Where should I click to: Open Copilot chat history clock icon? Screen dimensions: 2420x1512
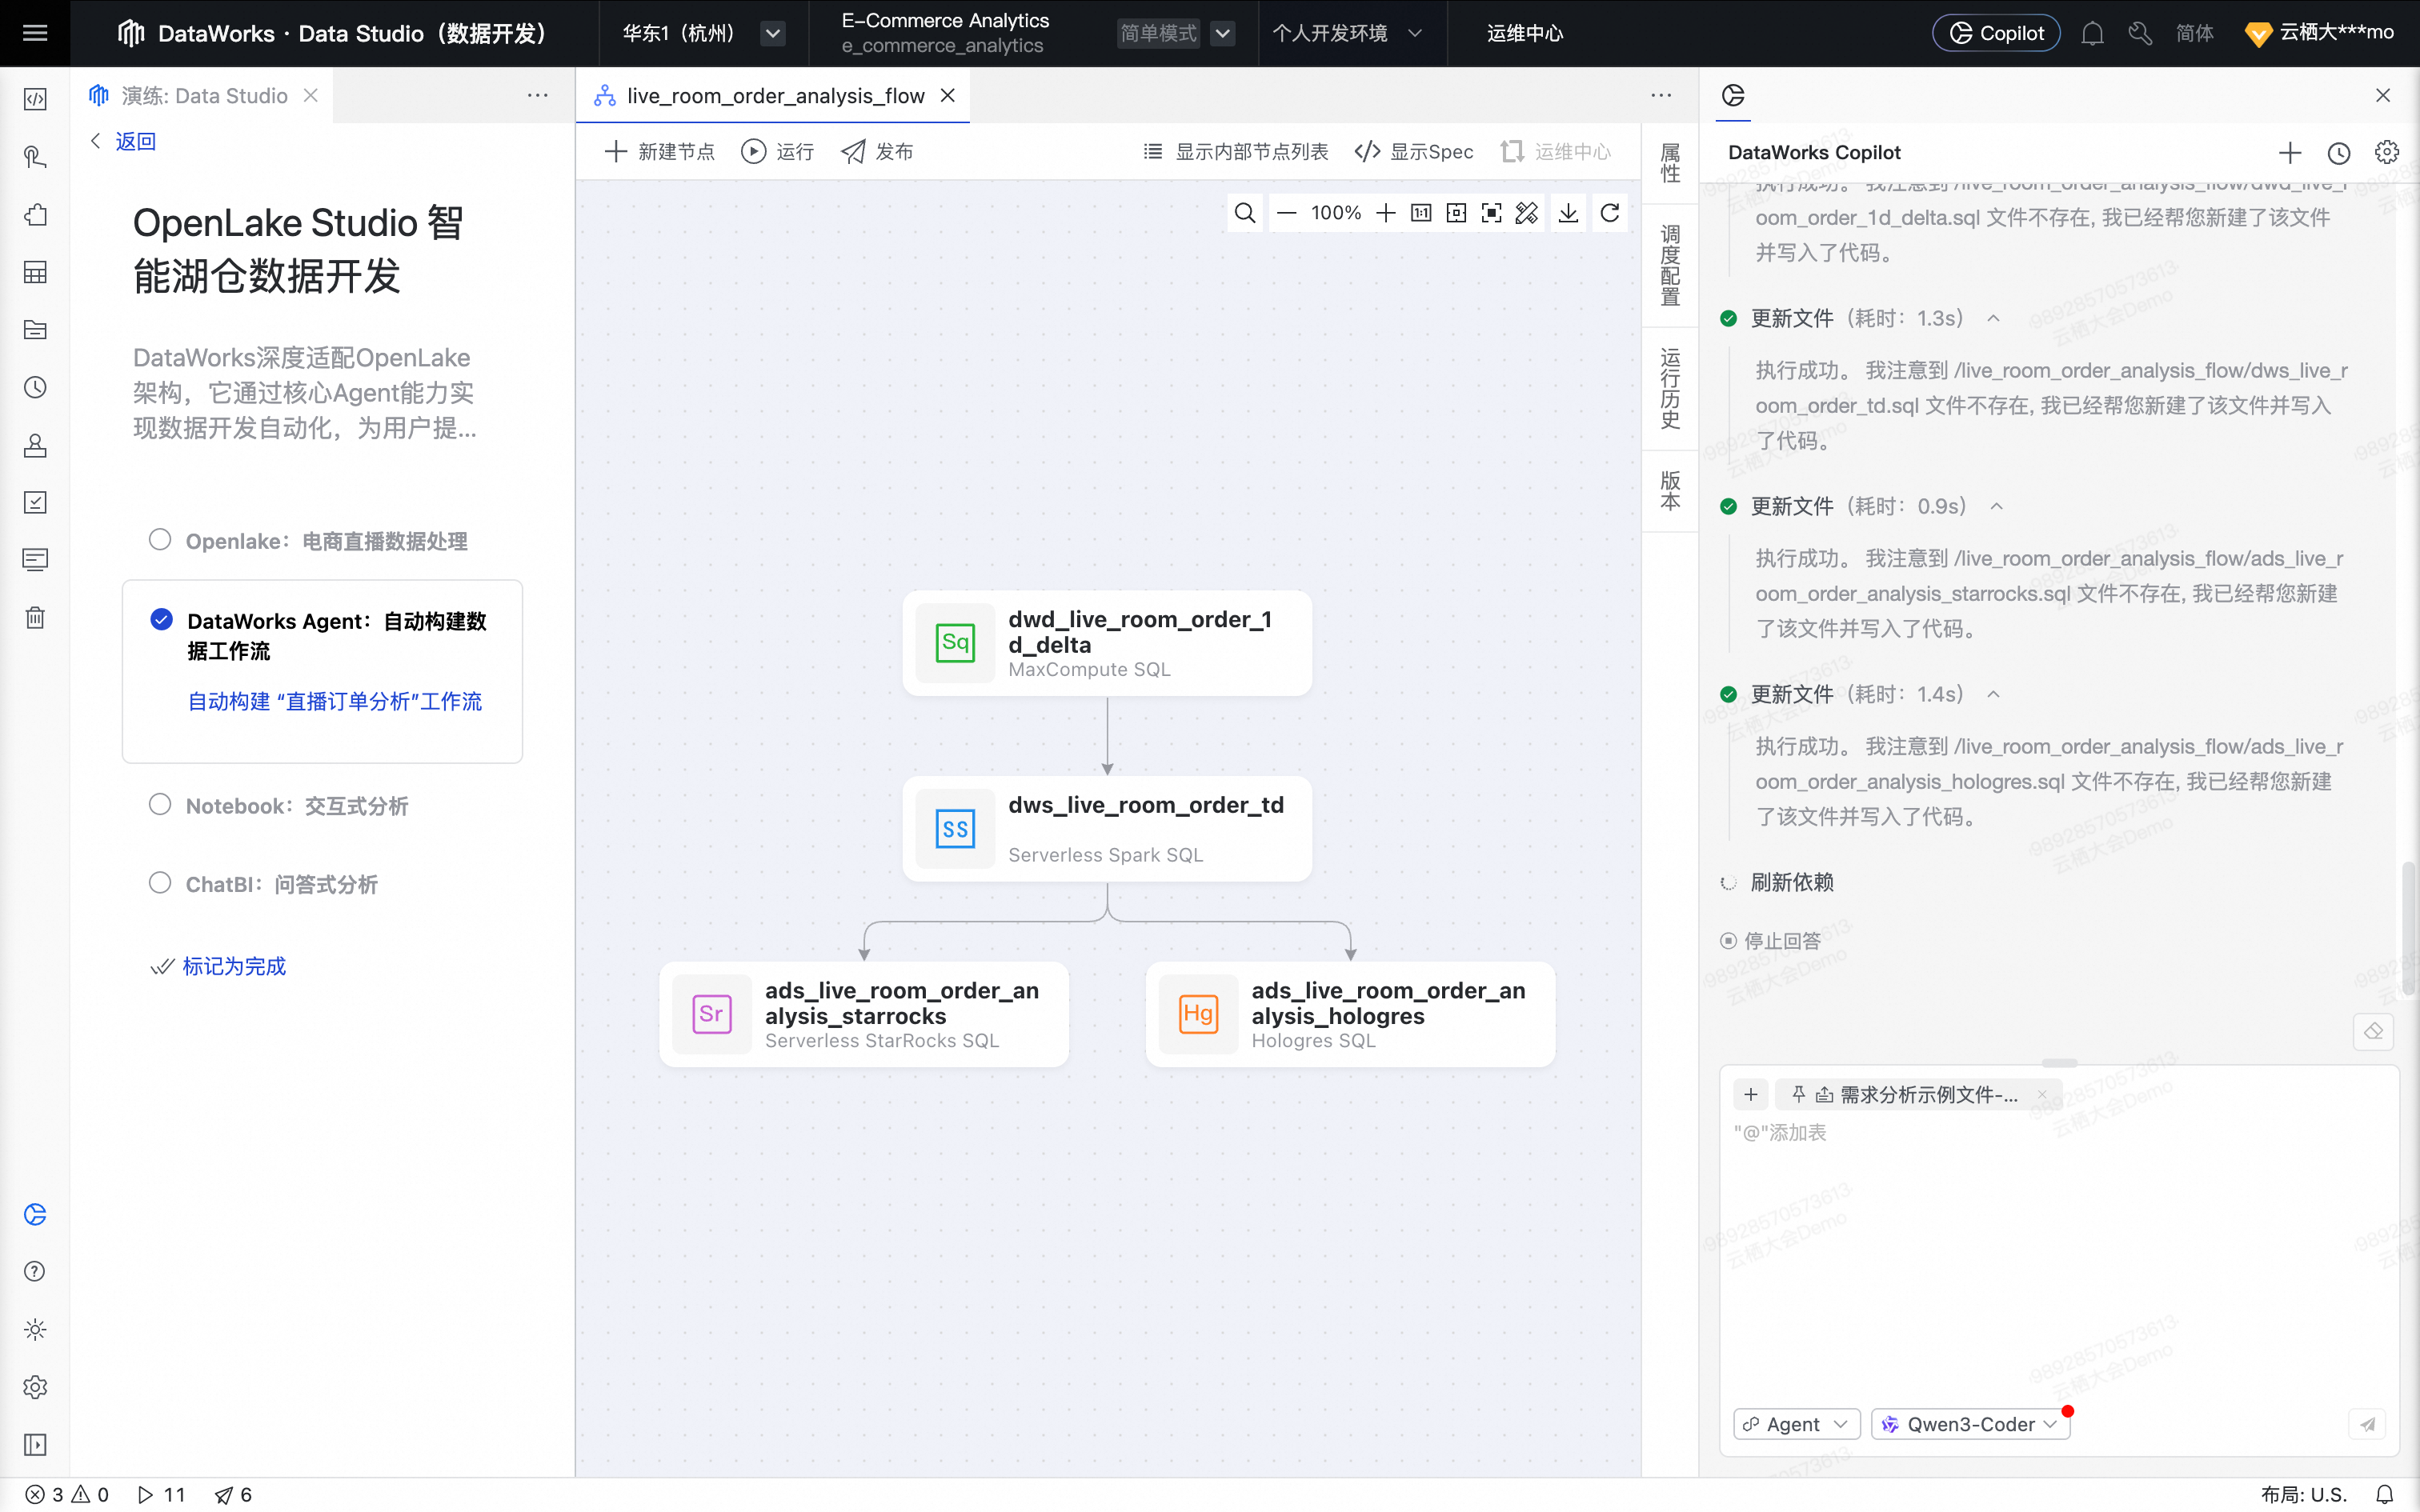tap(2338, 153)
